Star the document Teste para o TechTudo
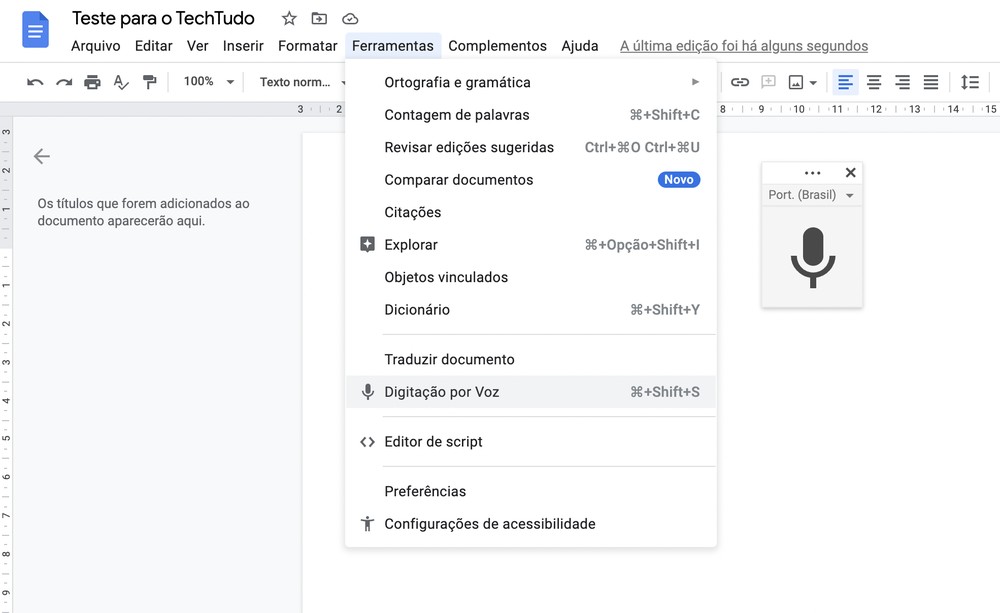The image size is (1000, 613). point(287,17)
